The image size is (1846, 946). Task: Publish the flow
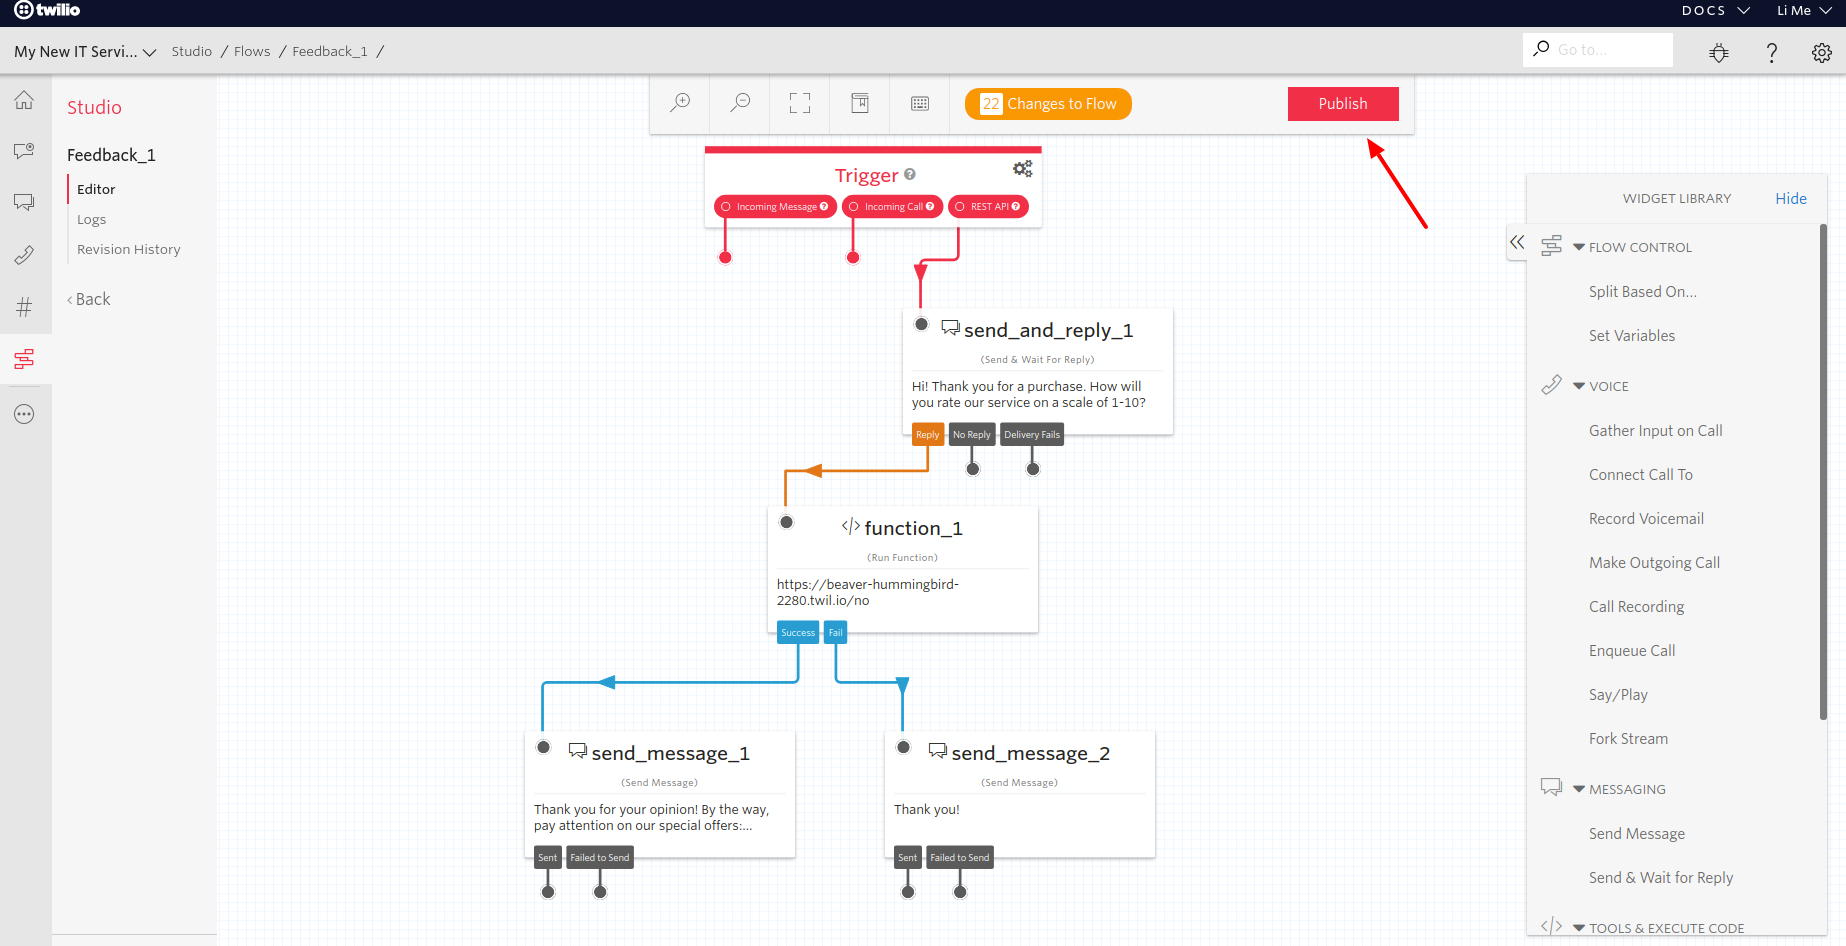click(x=1343, y=103)
